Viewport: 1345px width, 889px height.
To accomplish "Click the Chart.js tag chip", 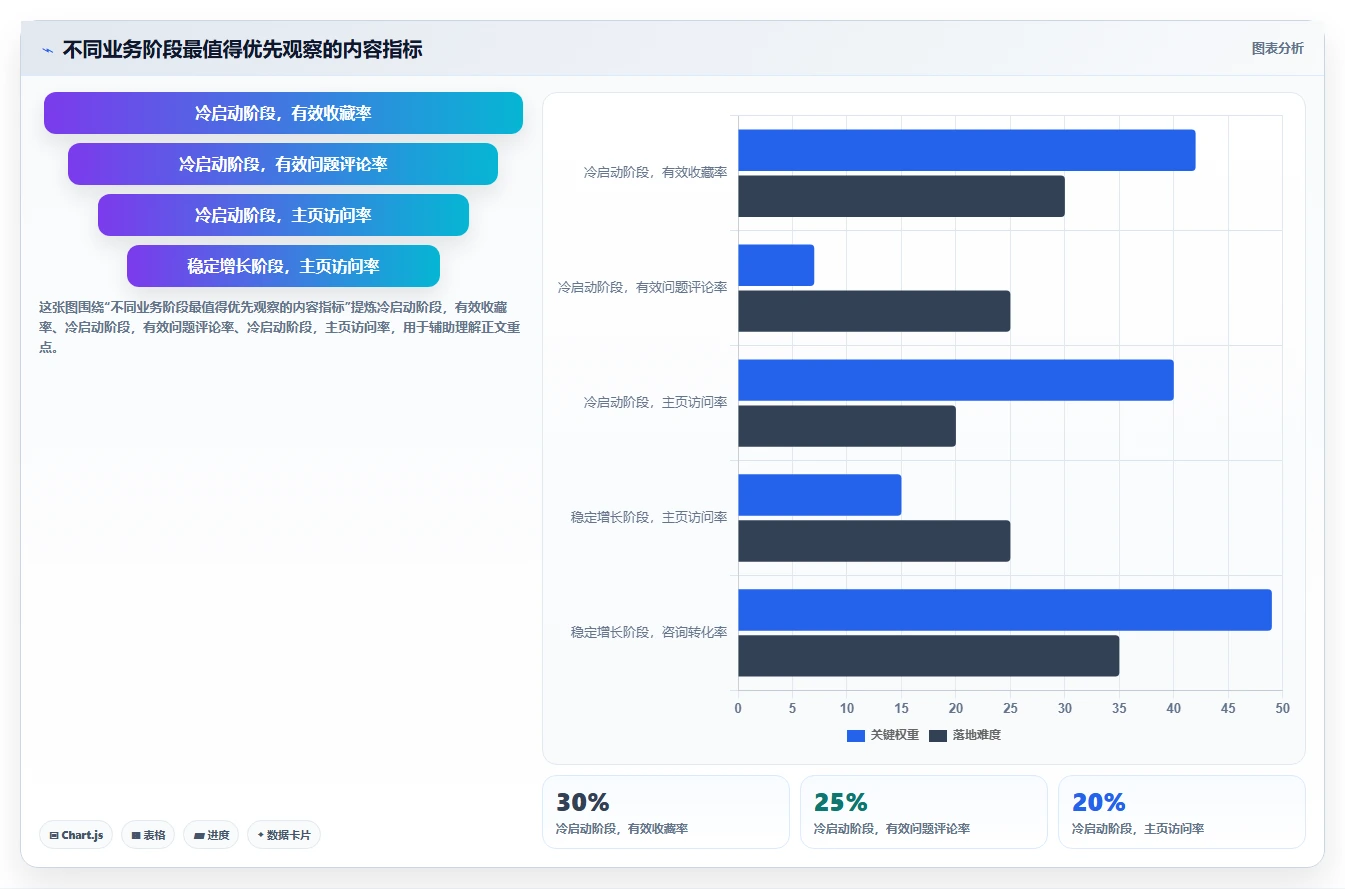I will (x=76, y=835).
